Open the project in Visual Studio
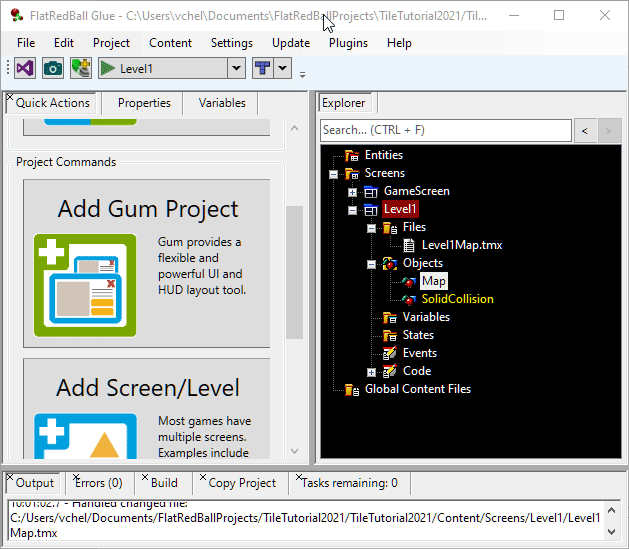The image size is (629, 549). (x=26, y=68)
